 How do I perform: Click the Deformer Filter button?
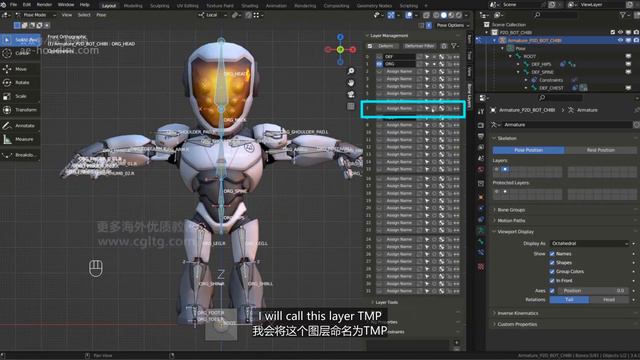(x=419, y=46)
